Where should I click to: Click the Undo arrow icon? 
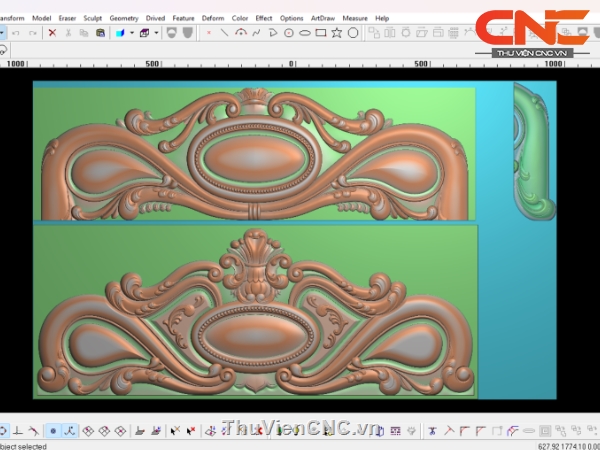17,33
